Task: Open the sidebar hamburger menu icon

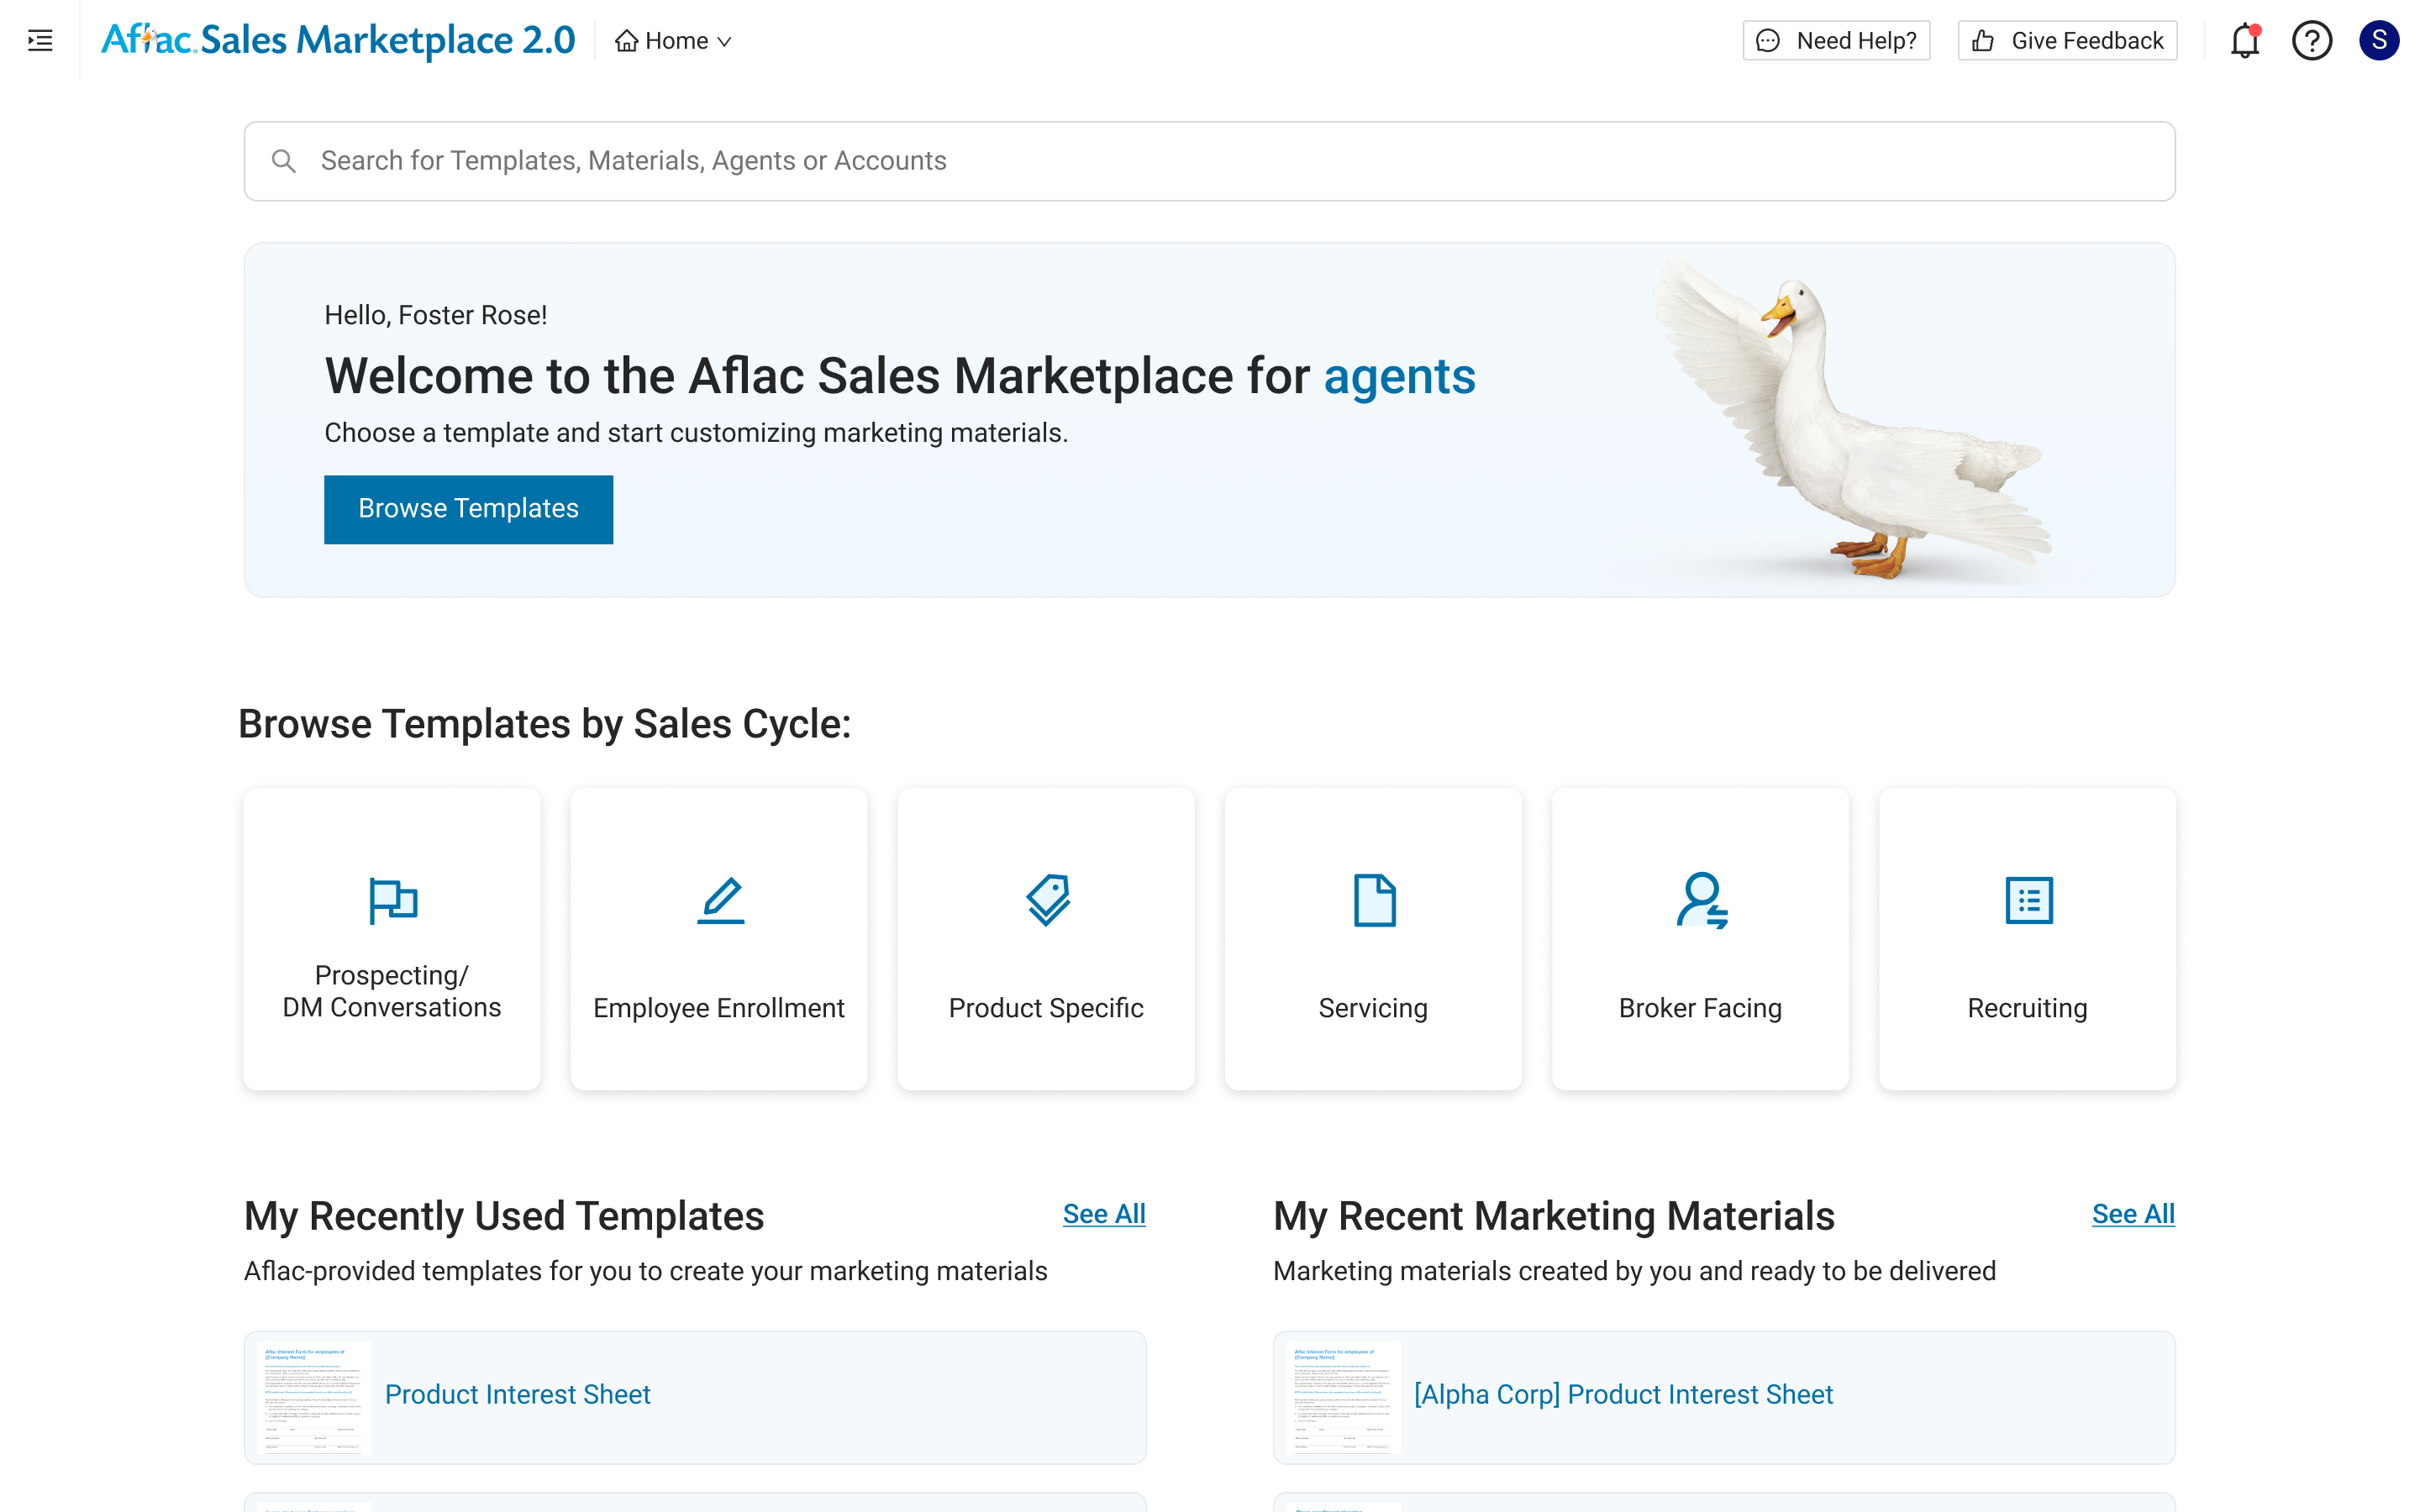Action: pos(40,41)
